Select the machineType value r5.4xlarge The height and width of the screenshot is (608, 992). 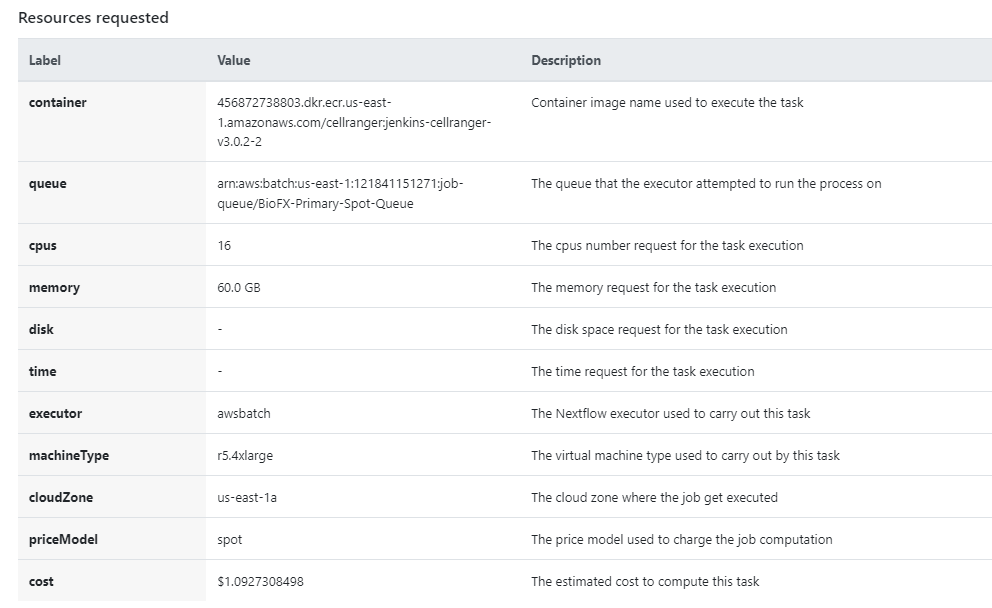[x=245, y=456]
